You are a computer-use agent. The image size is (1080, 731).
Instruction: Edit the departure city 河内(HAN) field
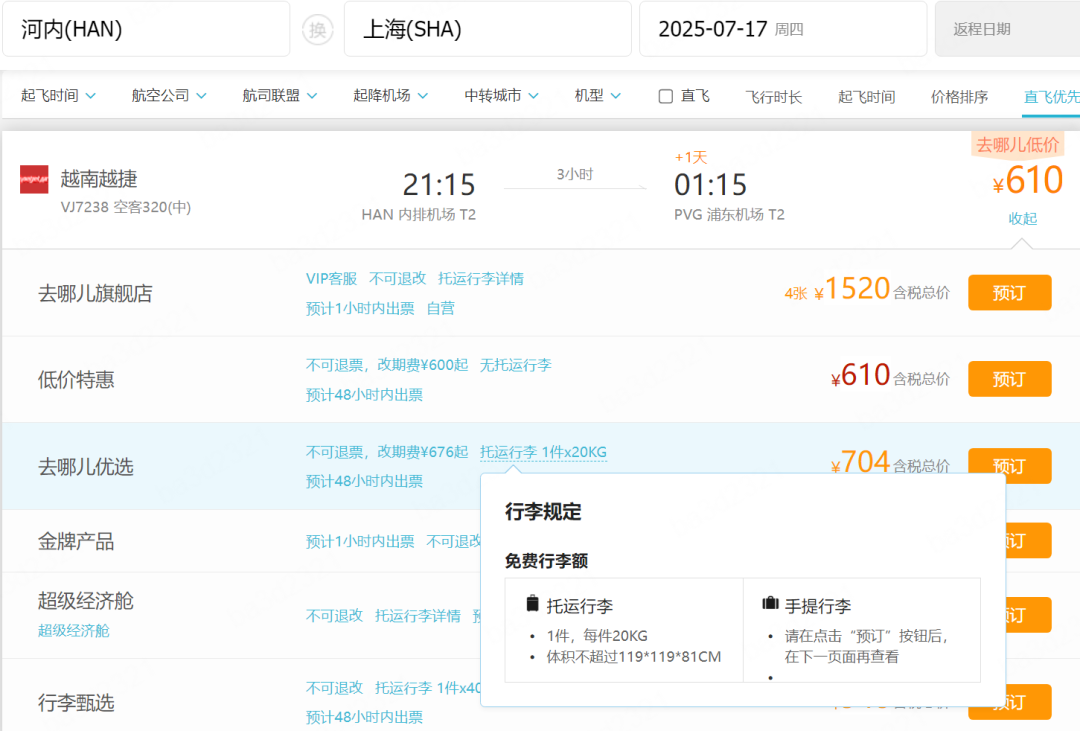(146, 29)
